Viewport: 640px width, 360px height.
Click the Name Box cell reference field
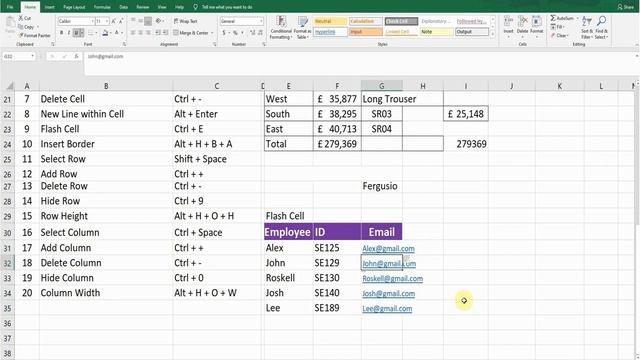point(19,56)
